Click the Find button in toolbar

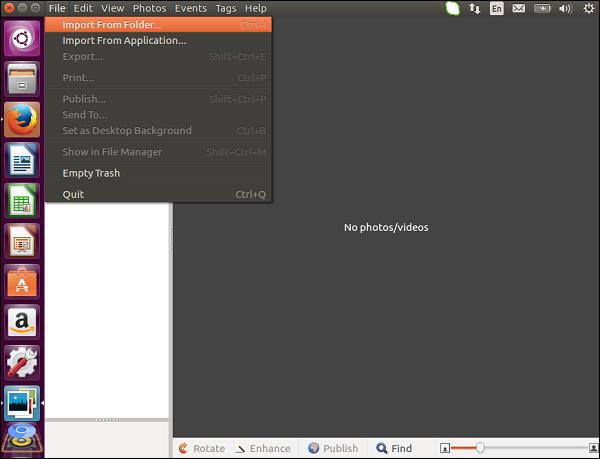click(393, 448)
